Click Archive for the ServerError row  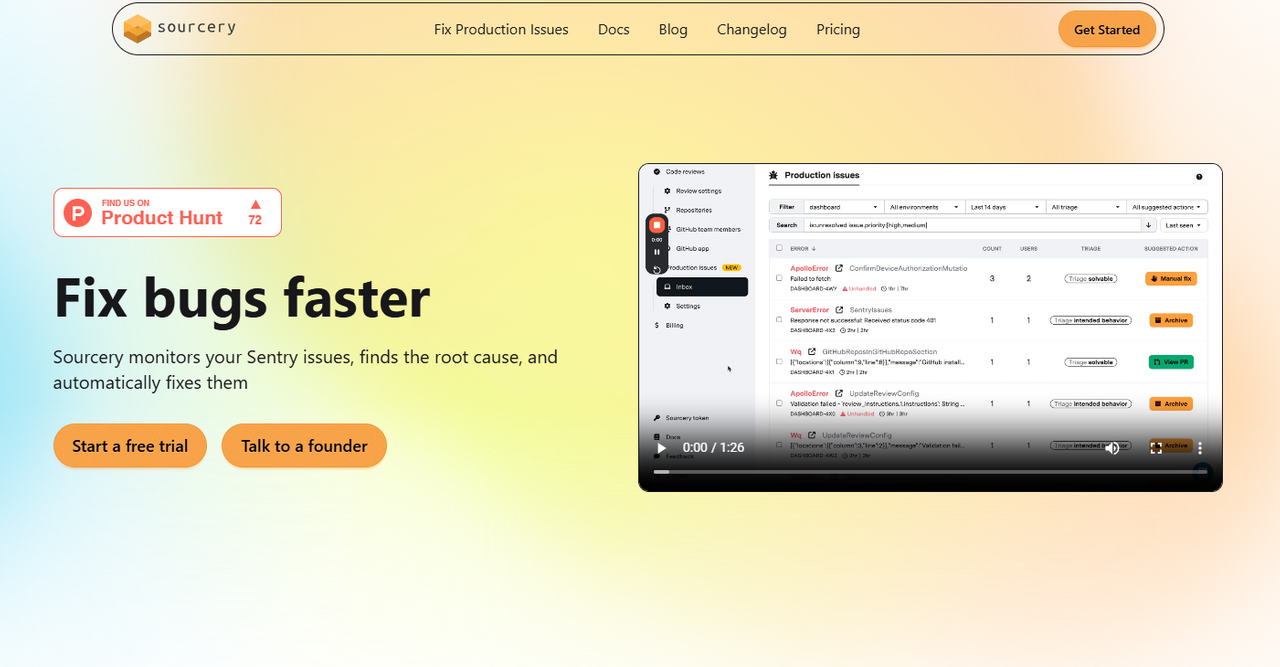pos(1171,320)
